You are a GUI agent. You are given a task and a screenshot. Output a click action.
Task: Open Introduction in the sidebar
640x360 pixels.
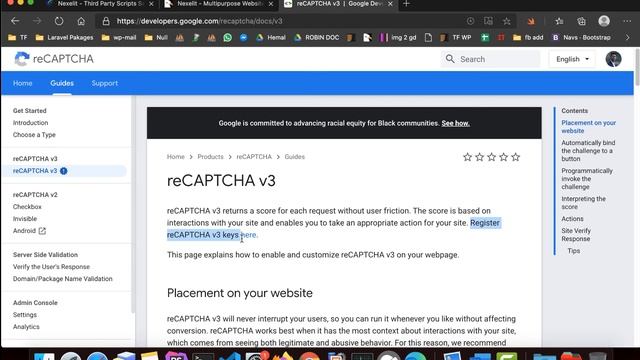[x=30, y=123]
